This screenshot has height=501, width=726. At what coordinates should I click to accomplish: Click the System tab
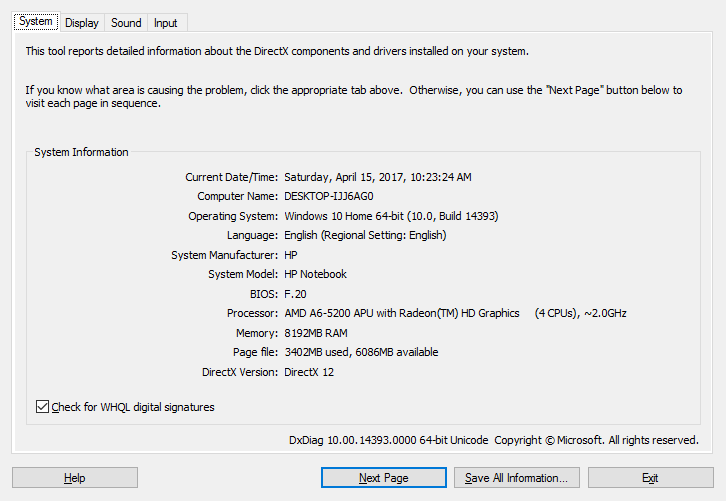coord(35,22)
